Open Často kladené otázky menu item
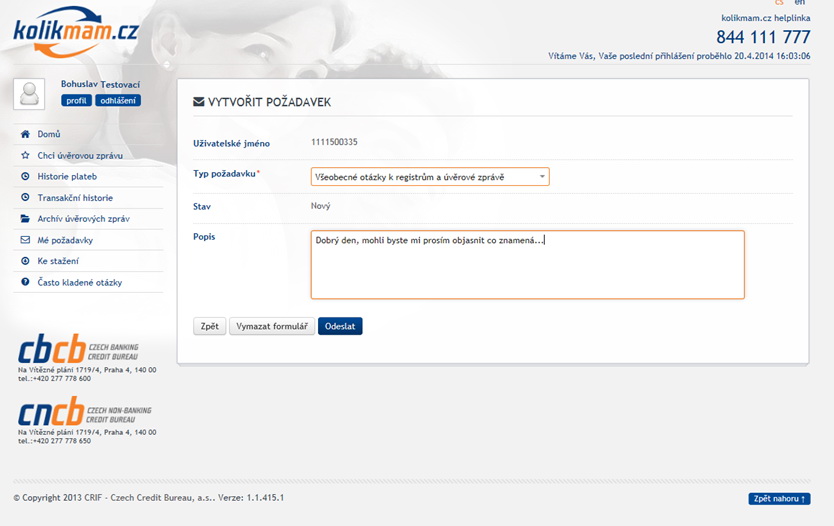The image size is (834, 526). [x=80, y=283]
